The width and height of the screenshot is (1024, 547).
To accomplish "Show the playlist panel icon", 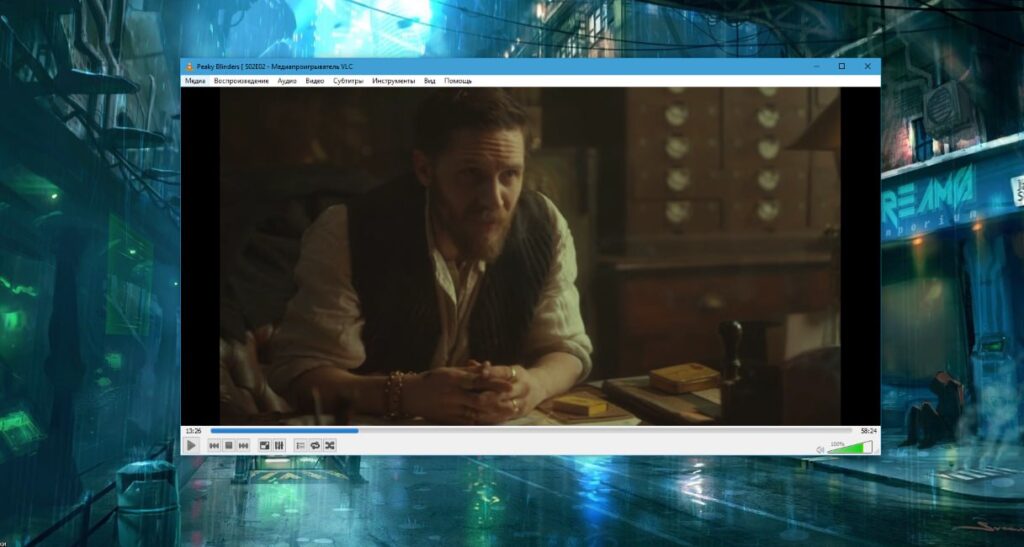I will (x=300, y=445).
